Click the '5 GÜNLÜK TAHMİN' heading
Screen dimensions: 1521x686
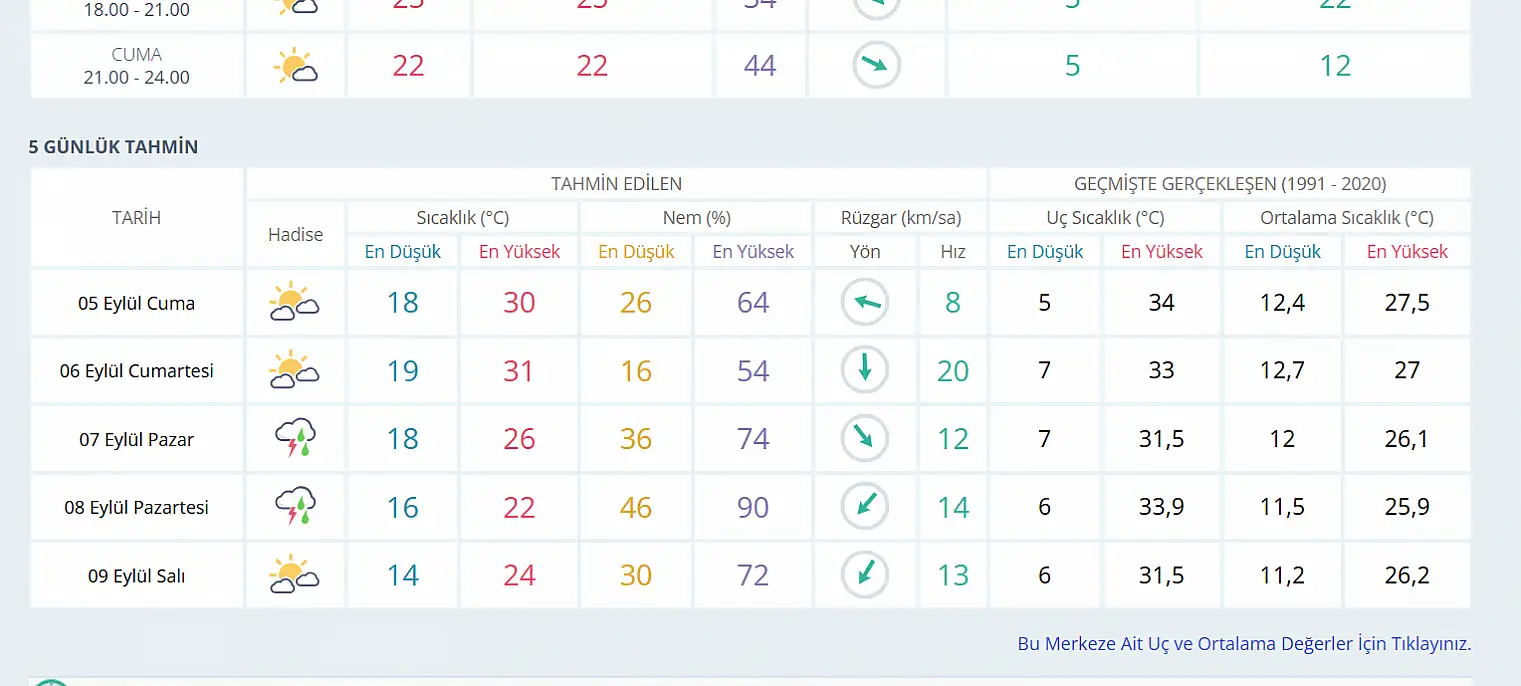[113, 147]
